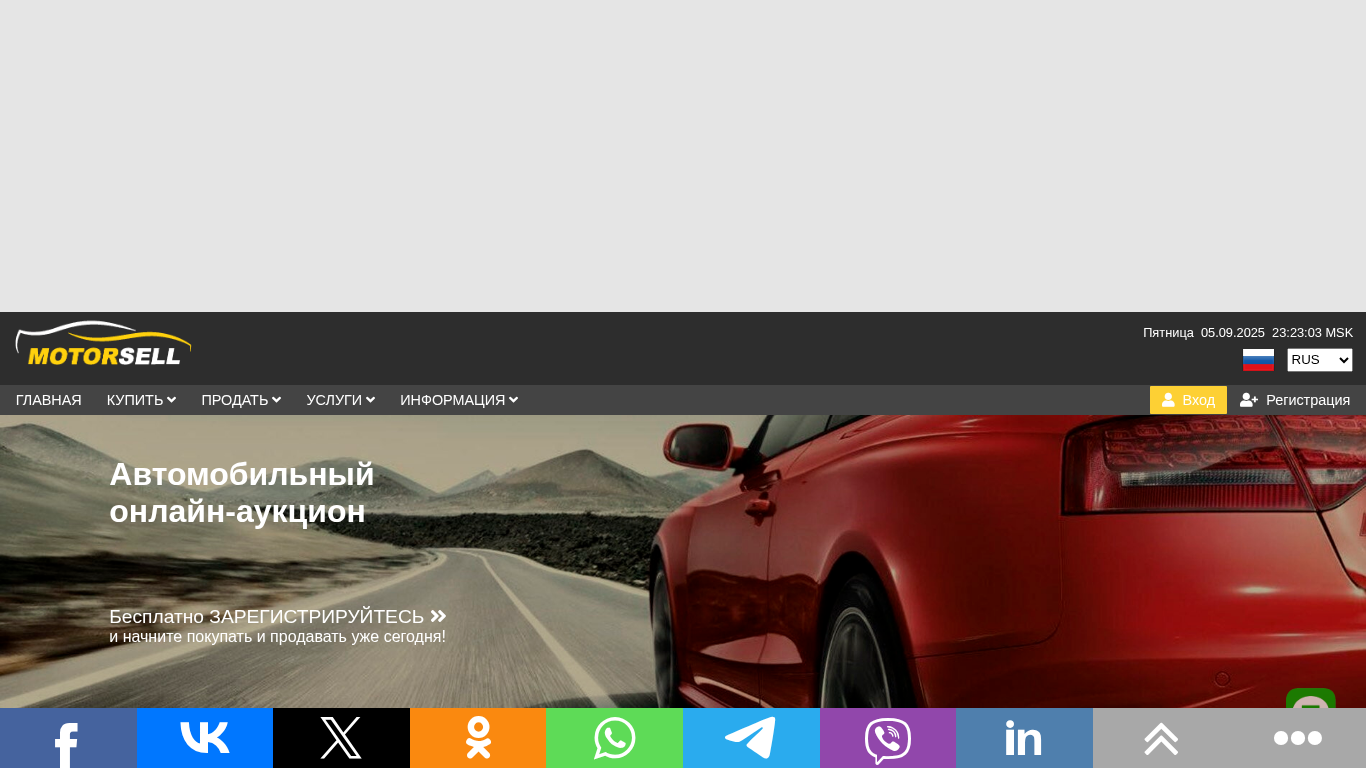Show more sharing options (three dots)
This screenshot has width=1366, height=768.
[1298, 738]
